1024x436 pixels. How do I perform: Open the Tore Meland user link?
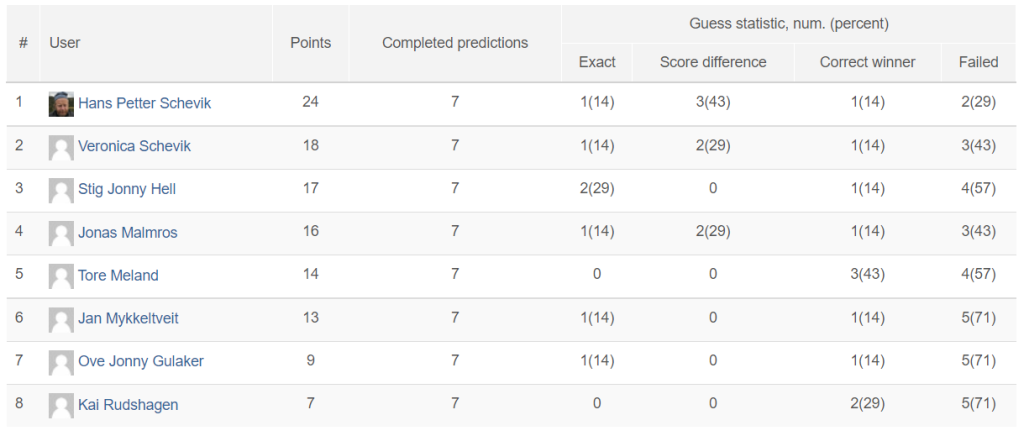(x=118, y=275)
